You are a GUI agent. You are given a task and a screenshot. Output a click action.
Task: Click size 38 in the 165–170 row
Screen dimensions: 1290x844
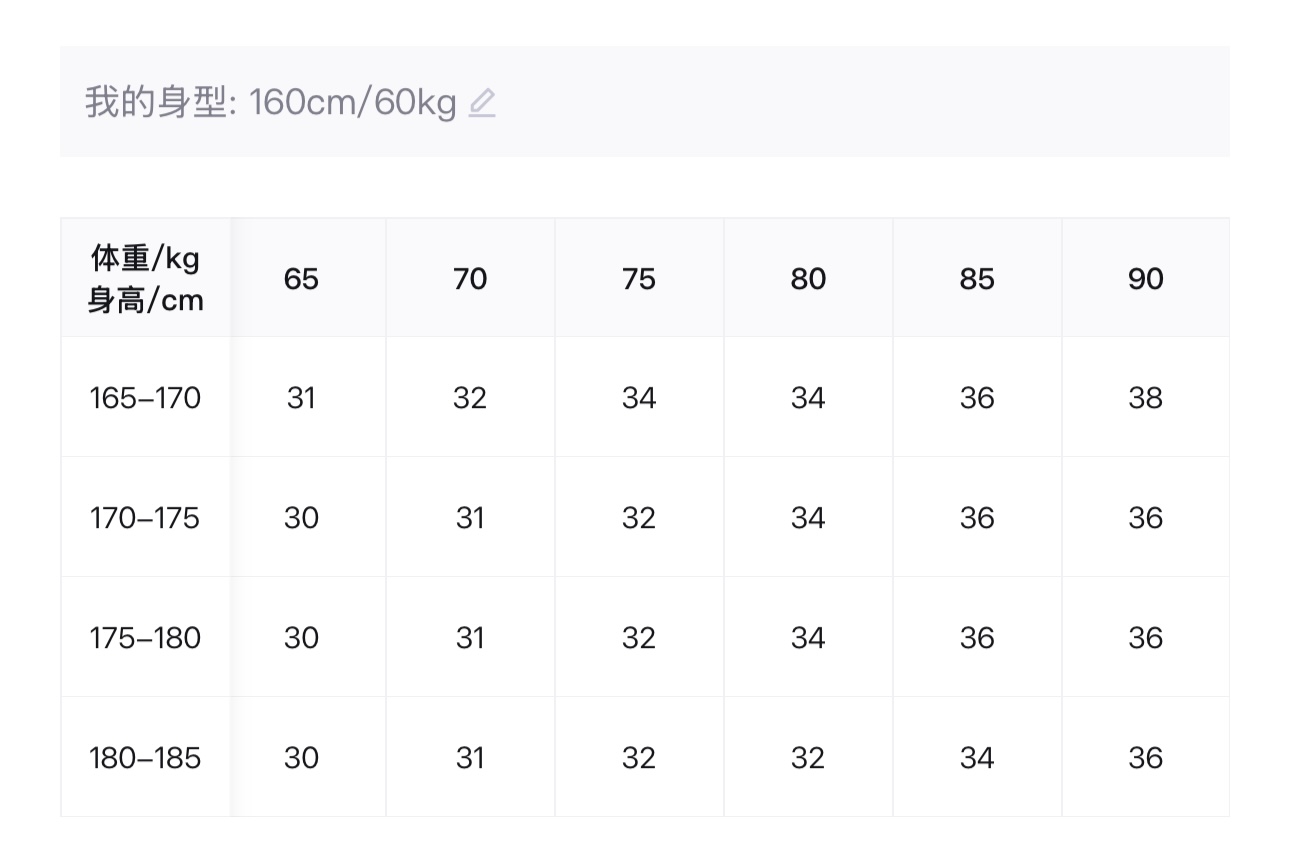coord(1146,398)
